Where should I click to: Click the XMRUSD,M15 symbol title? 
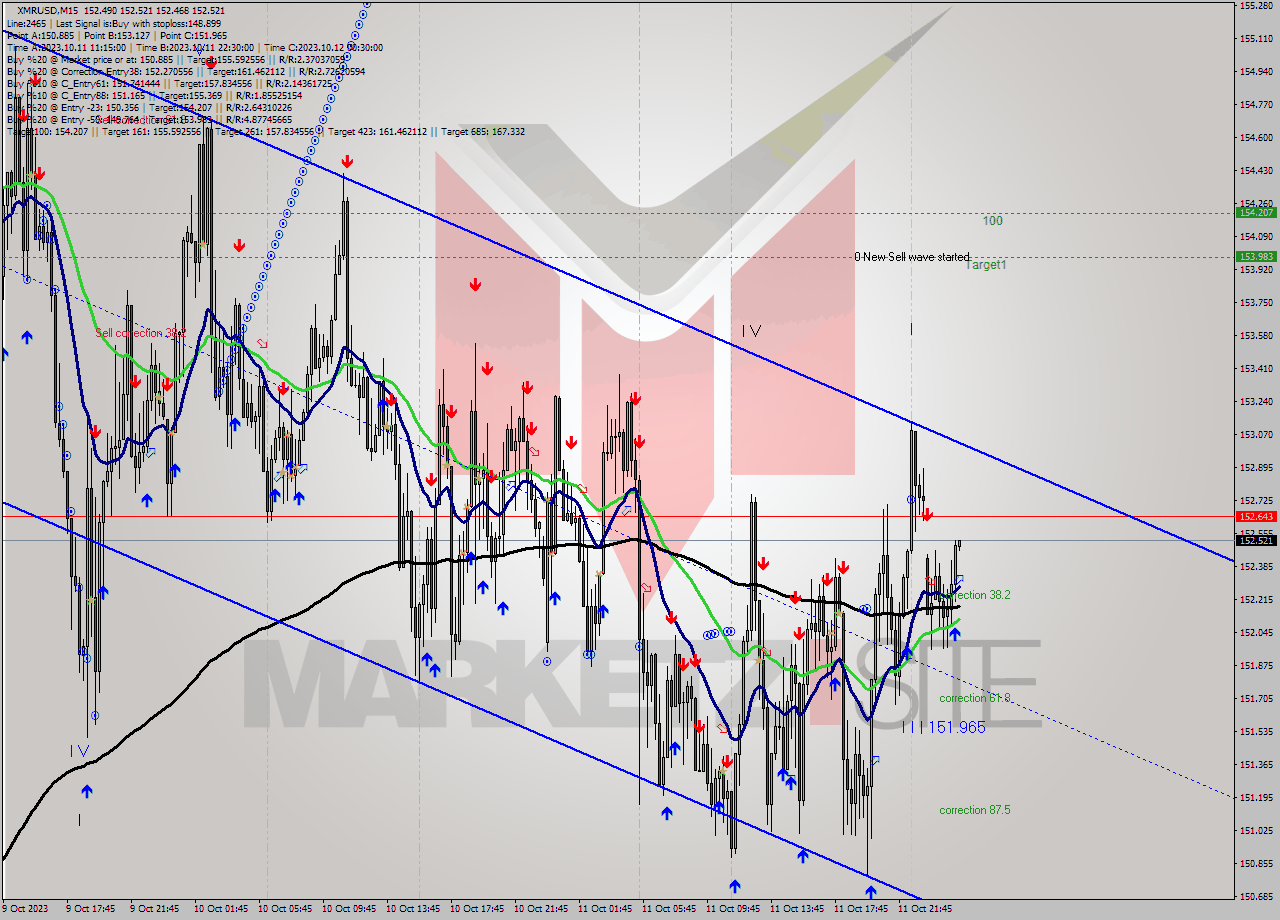[49, 10]
